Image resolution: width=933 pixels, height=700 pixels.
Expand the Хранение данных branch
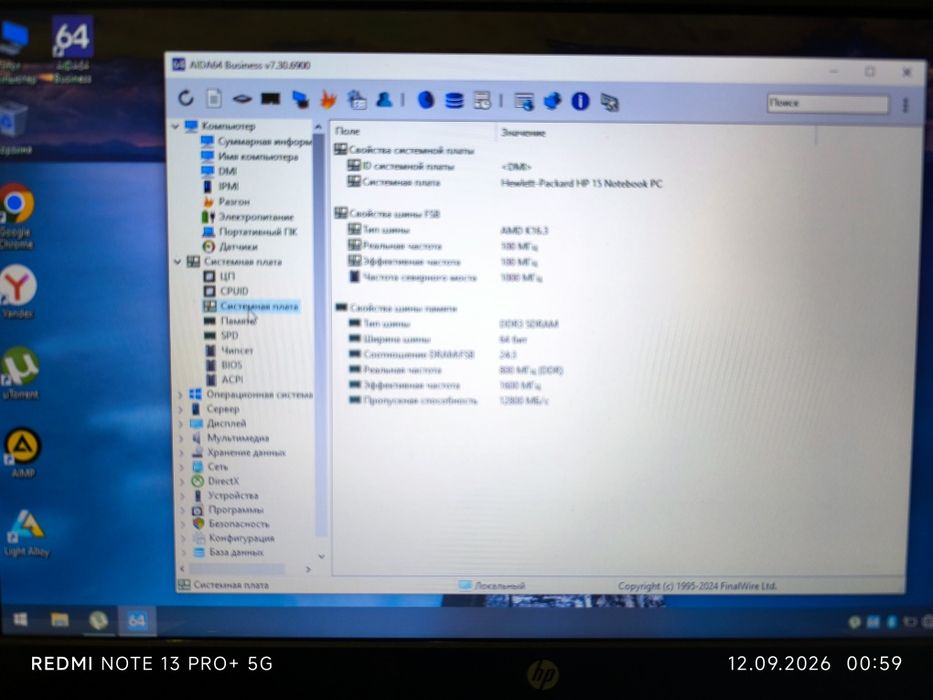click(x=181, y=452)
